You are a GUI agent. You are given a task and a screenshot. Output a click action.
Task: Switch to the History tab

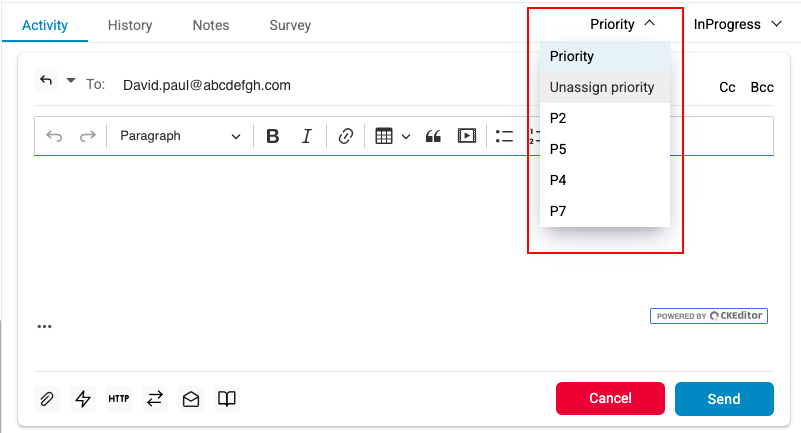130,25
